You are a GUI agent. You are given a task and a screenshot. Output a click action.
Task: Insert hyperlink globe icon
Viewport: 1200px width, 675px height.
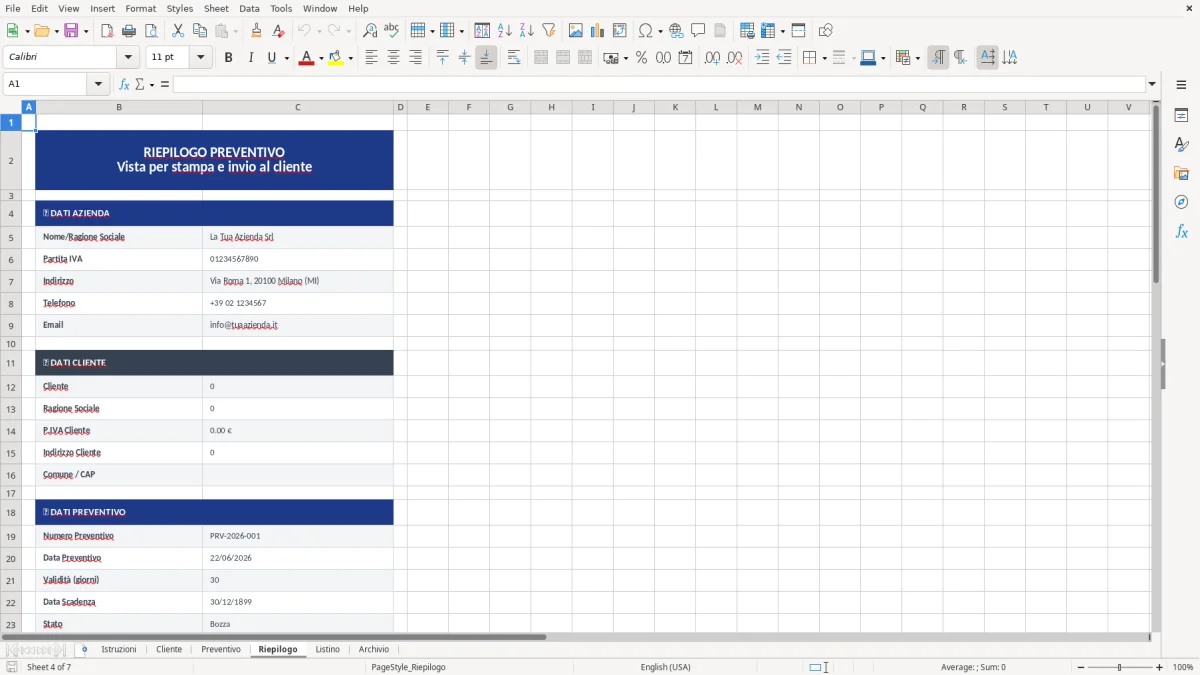coord(676,31)
